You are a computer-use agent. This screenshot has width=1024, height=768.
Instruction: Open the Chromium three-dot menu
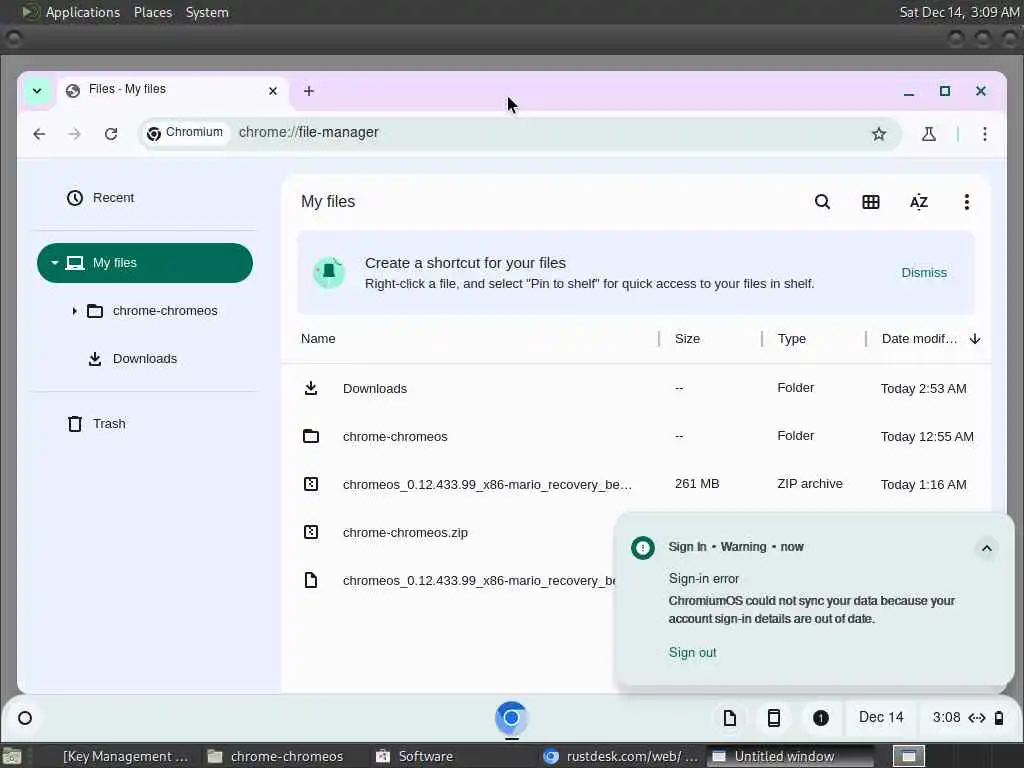tap(985, 134)
